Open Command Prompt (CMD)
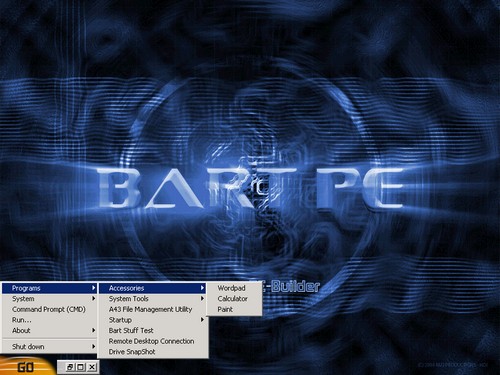Screen dimensions: 500x375 (49, 309)
